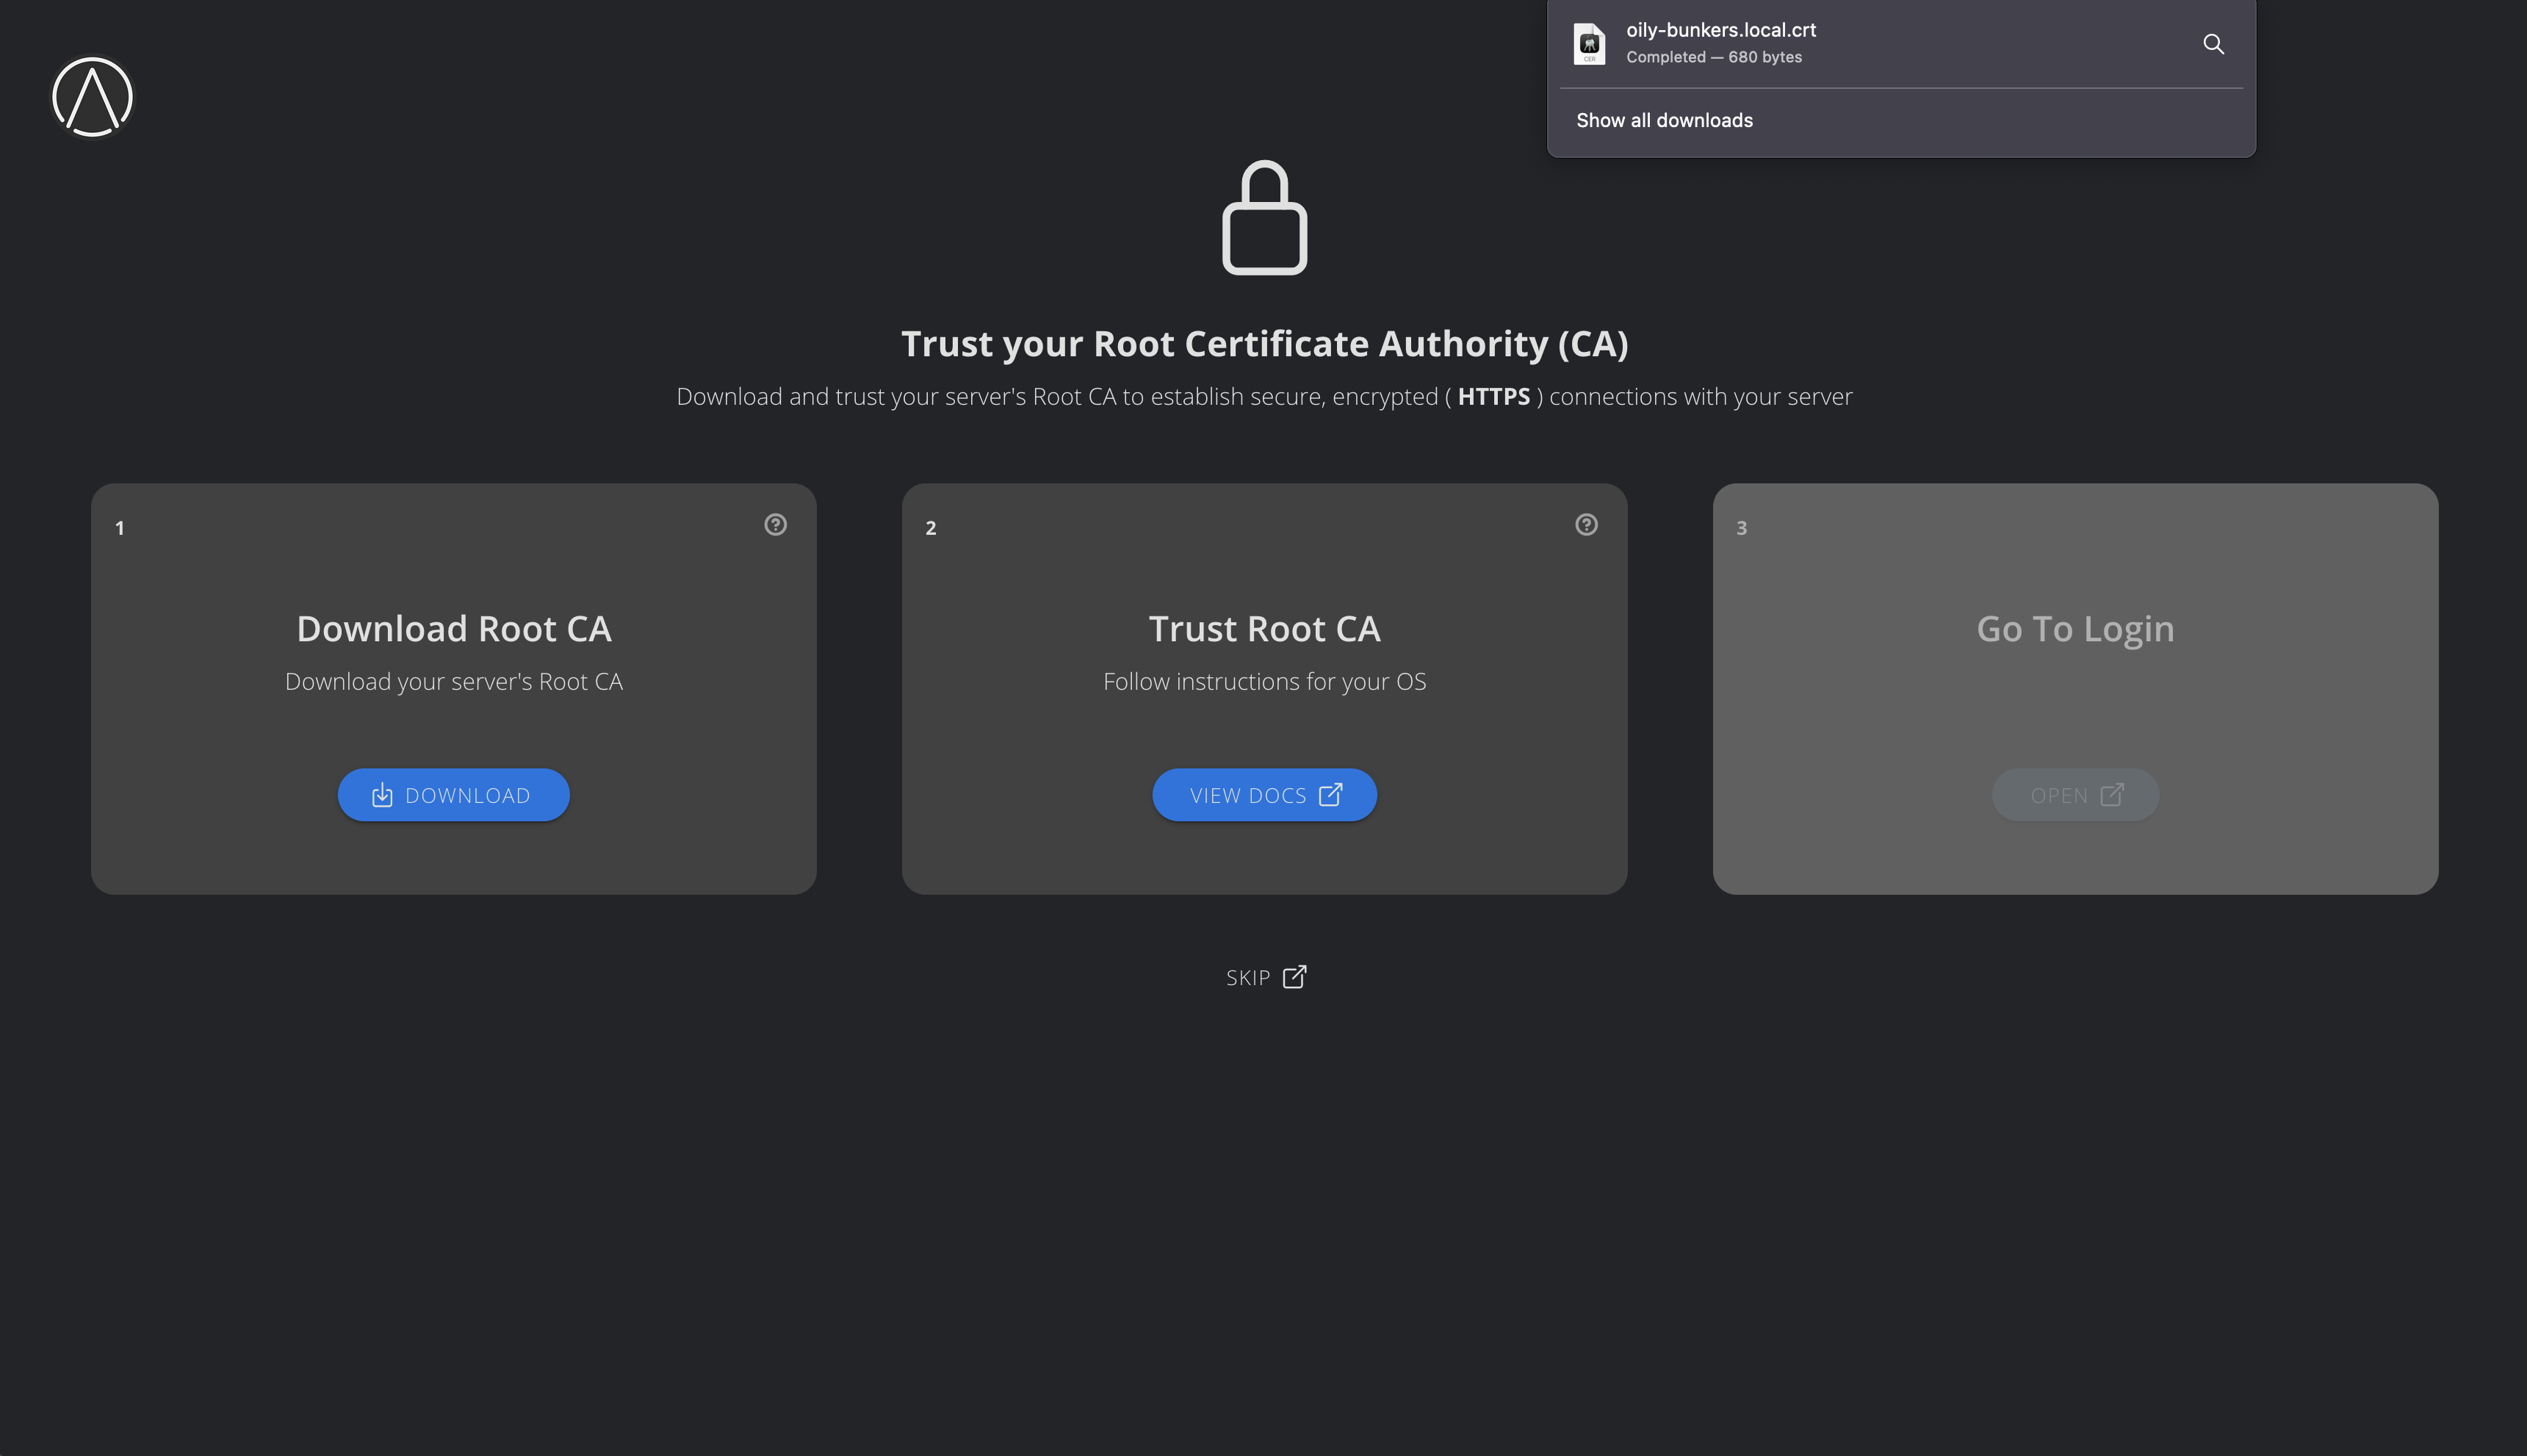Viewport: 2527px width, 1456px height.
Task: Select the Trust Root CA card title
Action: coord(1264,629)
